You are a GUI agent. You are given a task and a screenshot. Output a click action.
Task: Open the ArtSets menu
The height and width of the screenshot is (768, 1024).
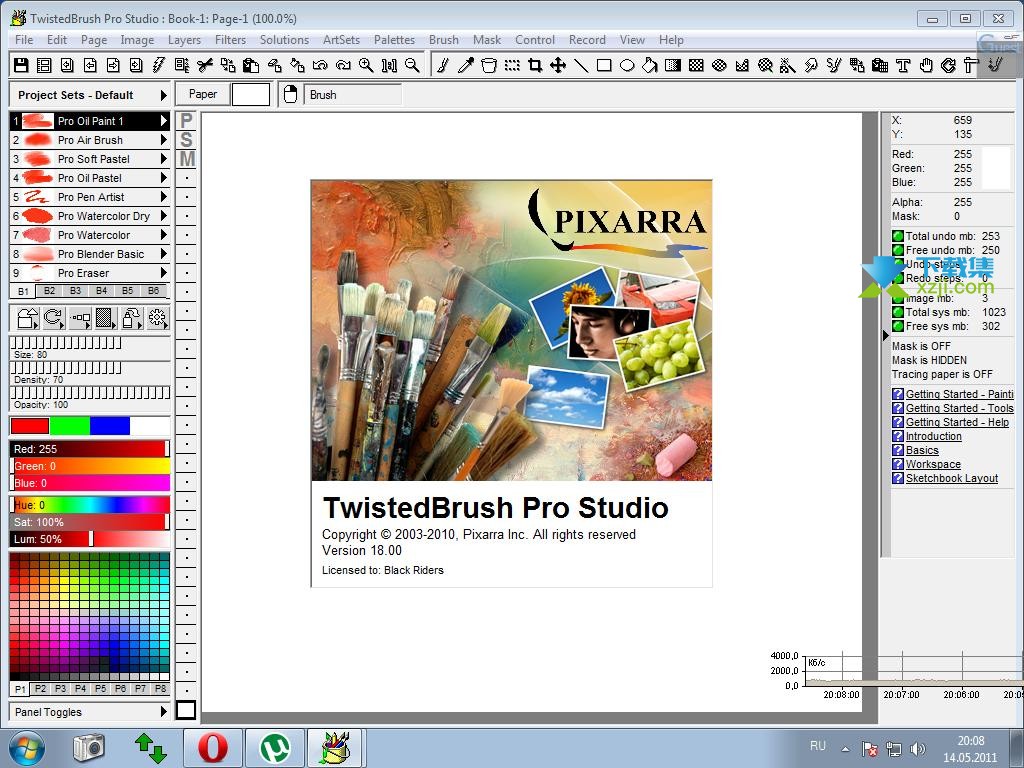(x=341, y=40)
